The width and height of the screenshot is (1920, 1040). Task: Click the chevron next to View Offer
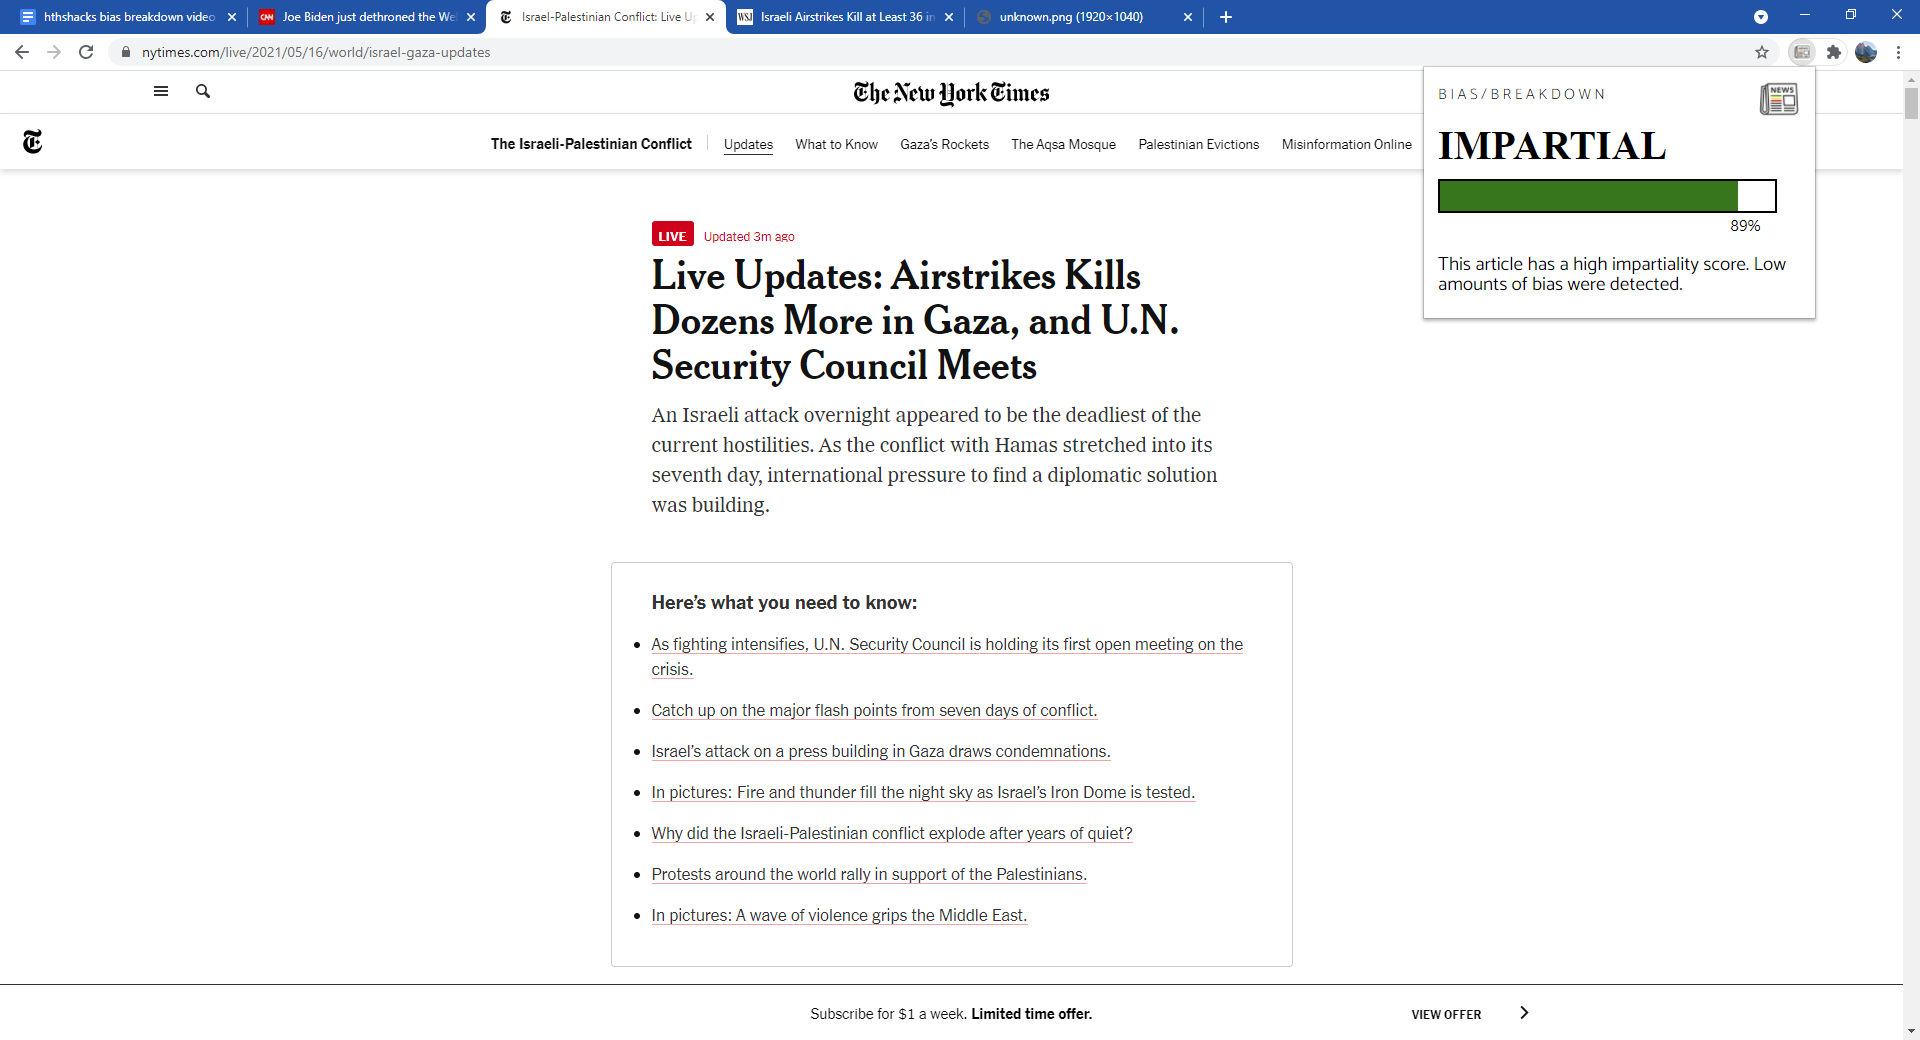[1524, 1013]
